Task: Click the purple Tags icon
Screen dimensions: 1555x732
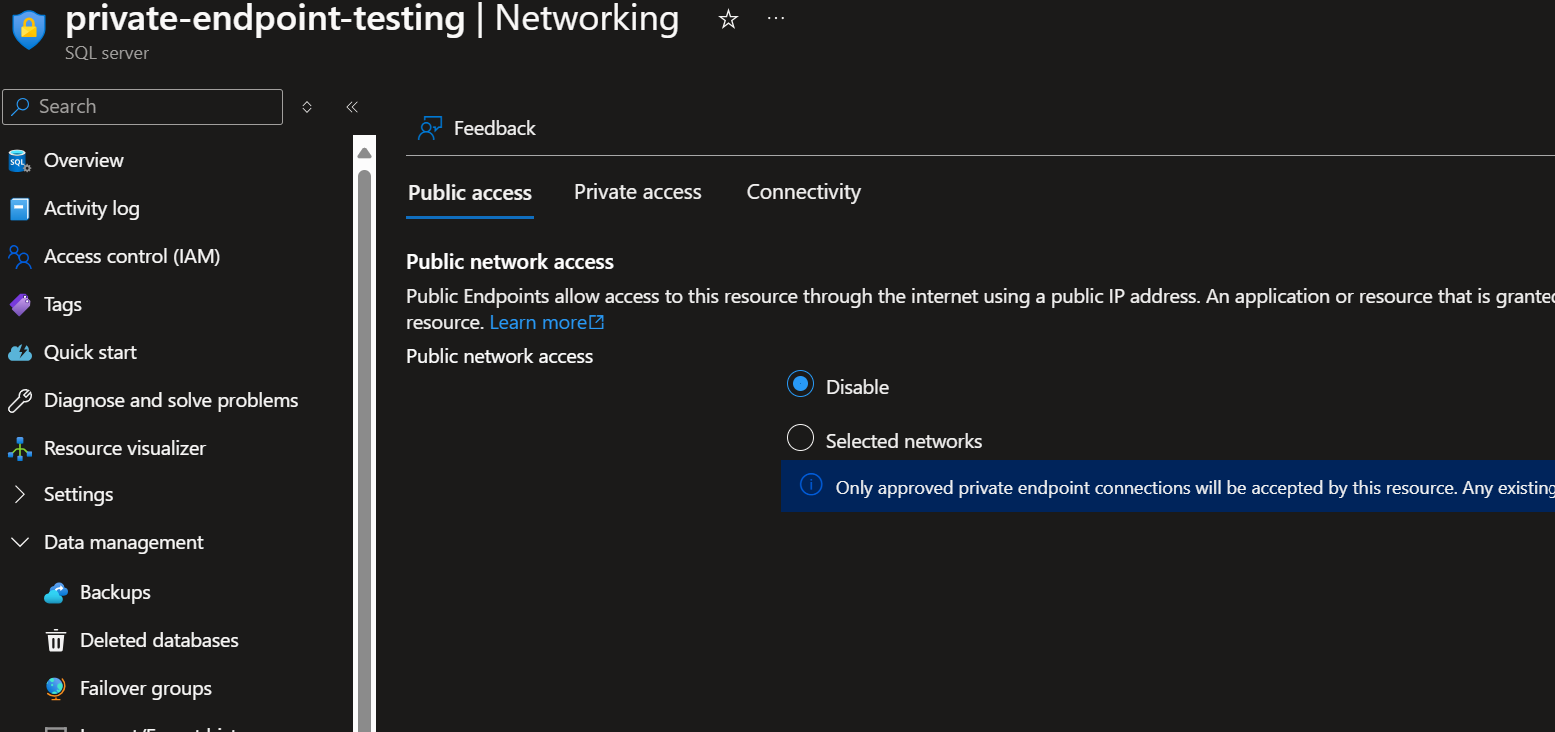Action: click(x=19, y=305)
